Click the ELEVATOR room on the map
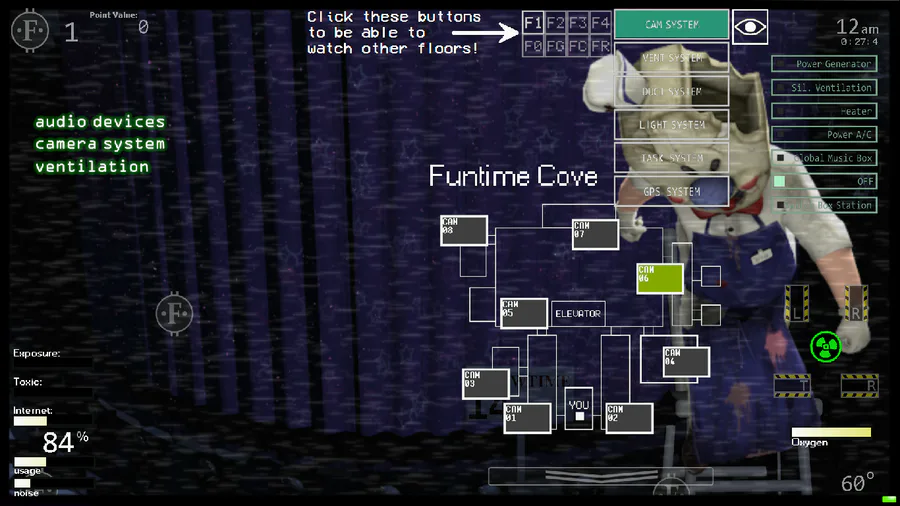The image size is (900, 506). pyautogui.click(x=578, y=313)
